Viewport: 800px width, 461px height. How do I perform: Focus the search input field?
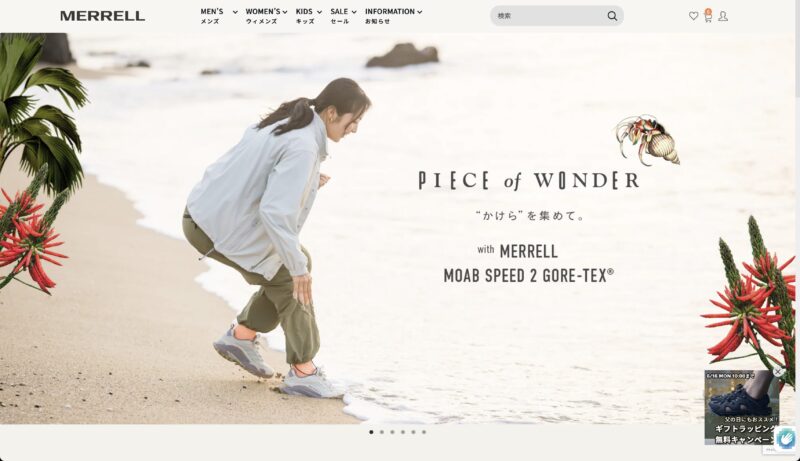point(550,16)
